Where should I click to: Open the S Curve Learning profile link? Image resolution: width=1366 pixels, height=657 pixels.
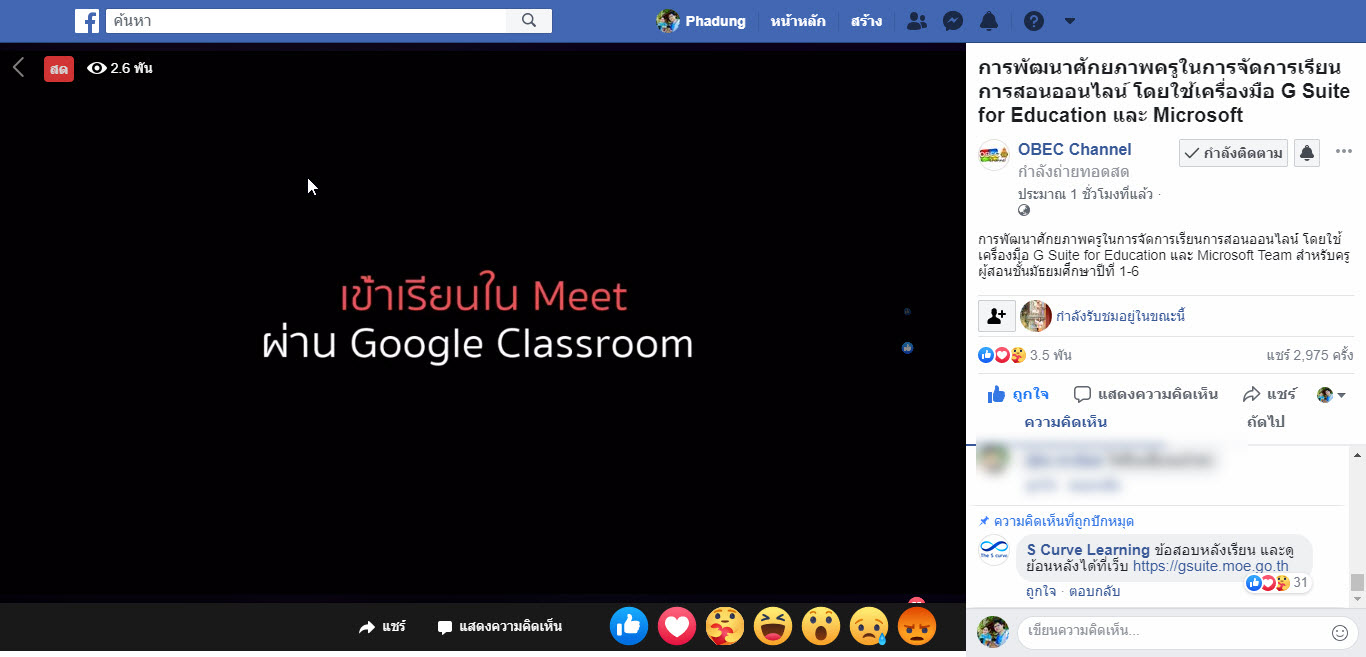(1088, 550)
